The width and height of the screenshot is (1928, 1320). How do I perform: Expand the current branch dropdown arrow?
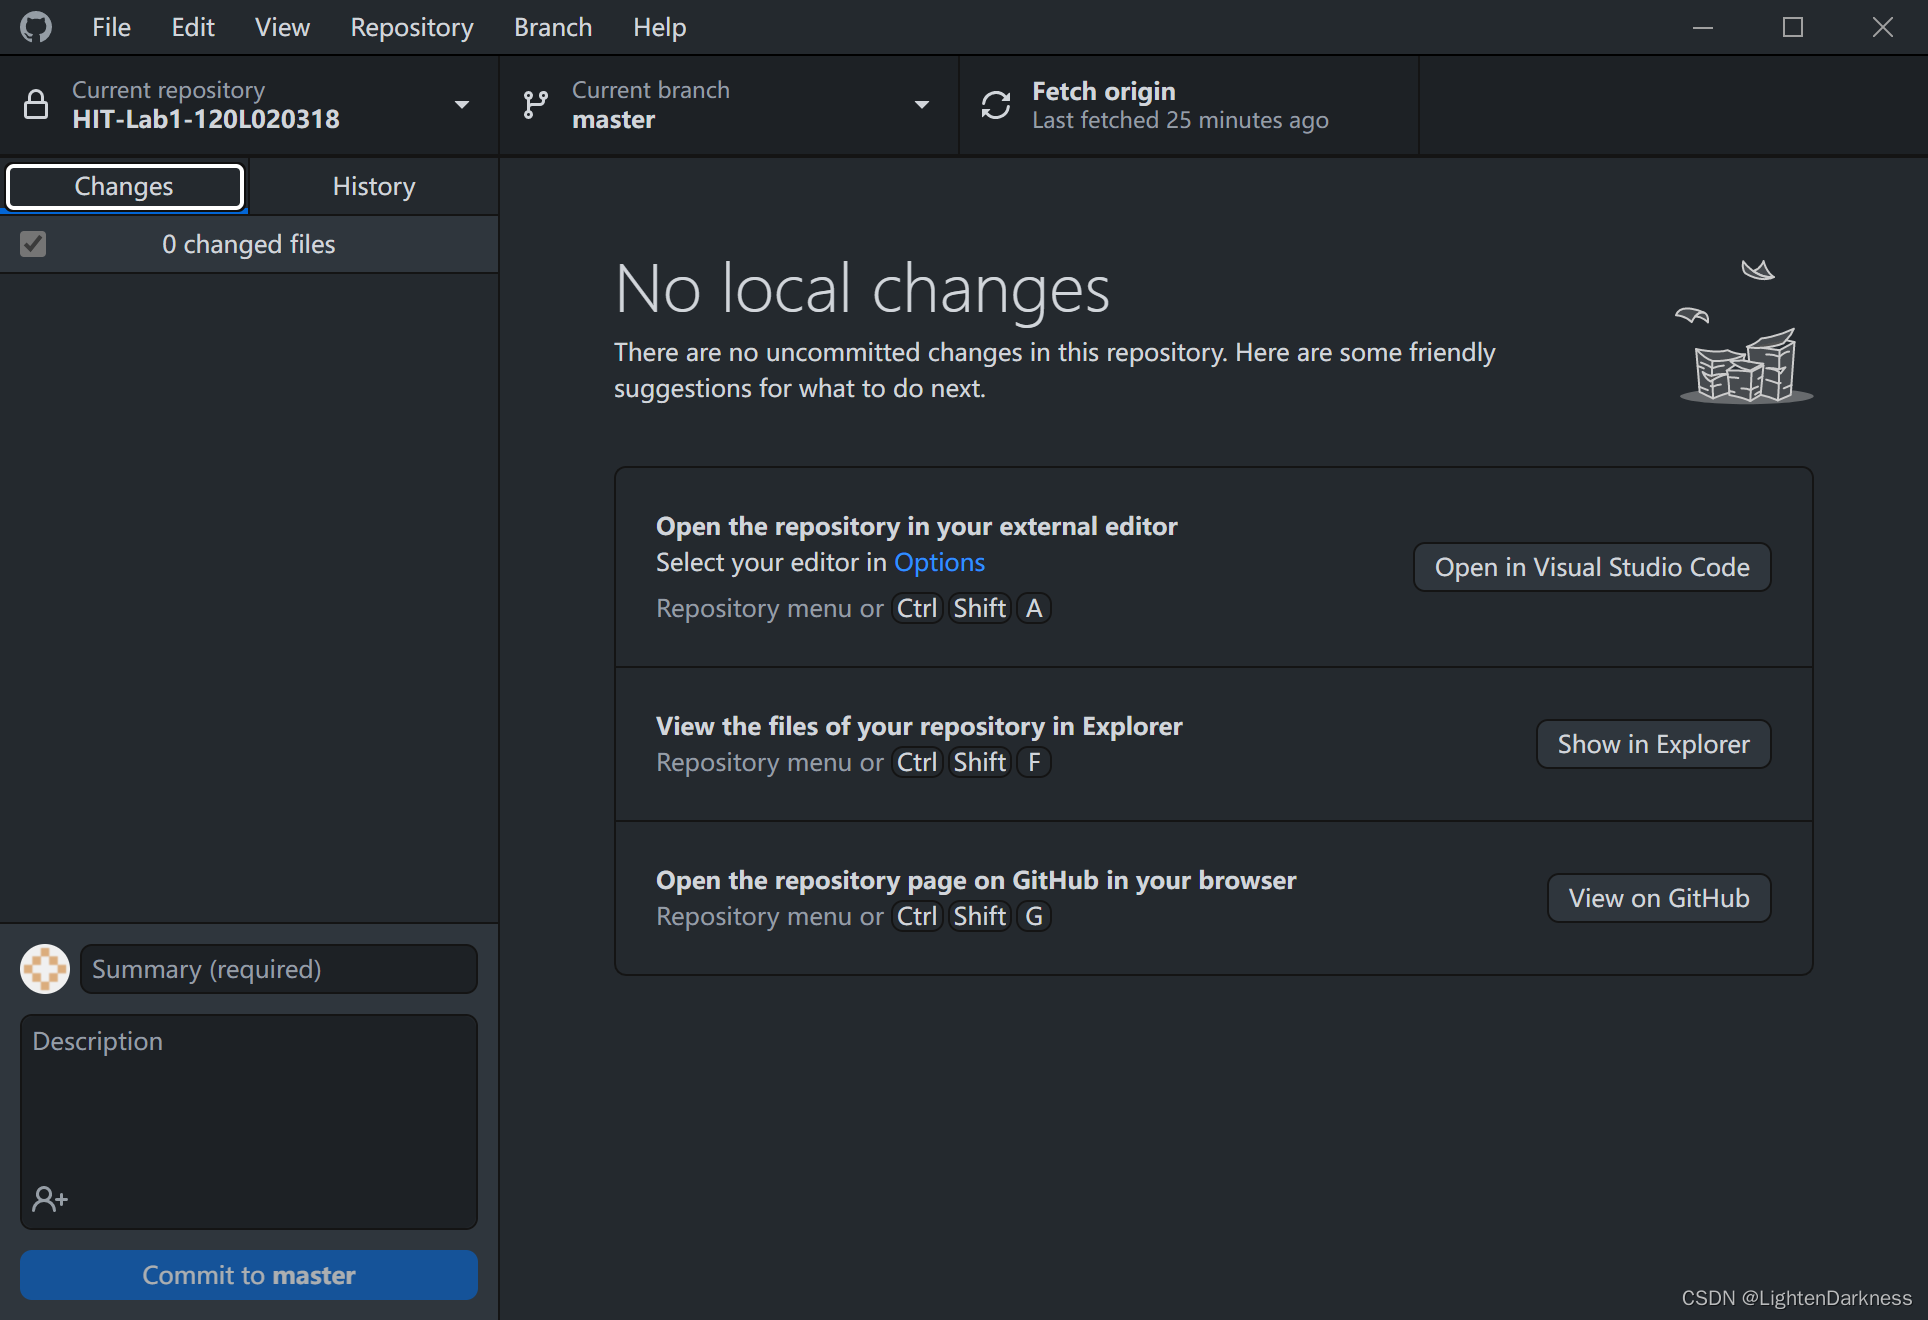click(922, 105)
